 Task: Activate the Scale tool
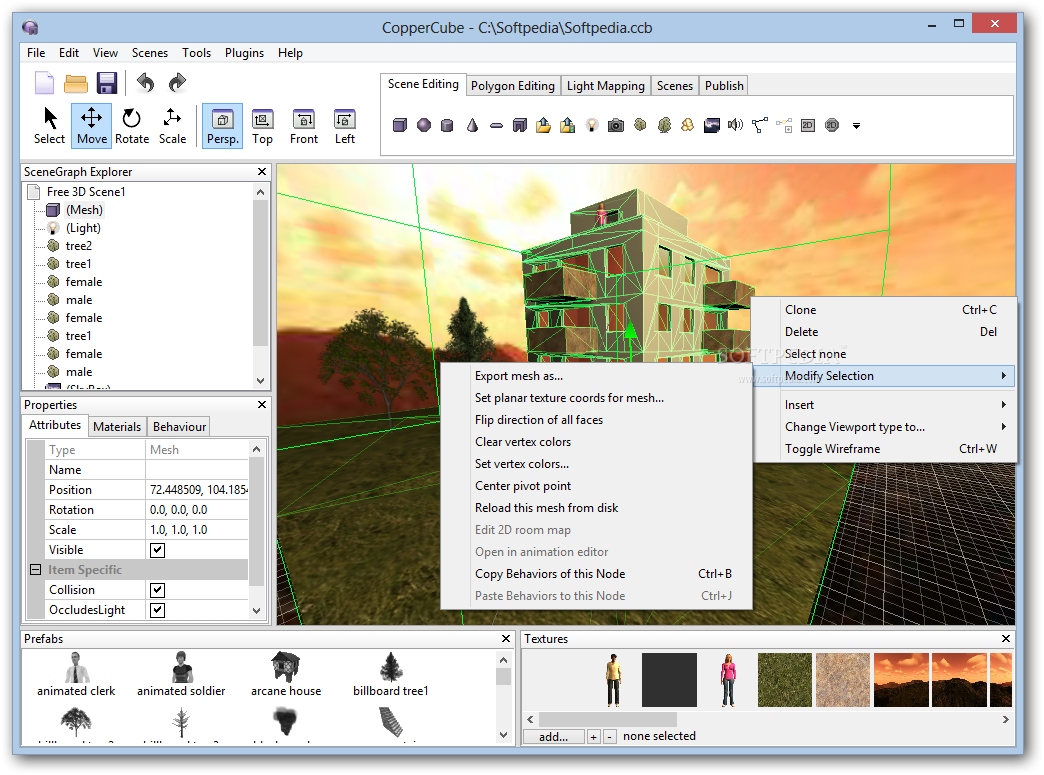172,126
